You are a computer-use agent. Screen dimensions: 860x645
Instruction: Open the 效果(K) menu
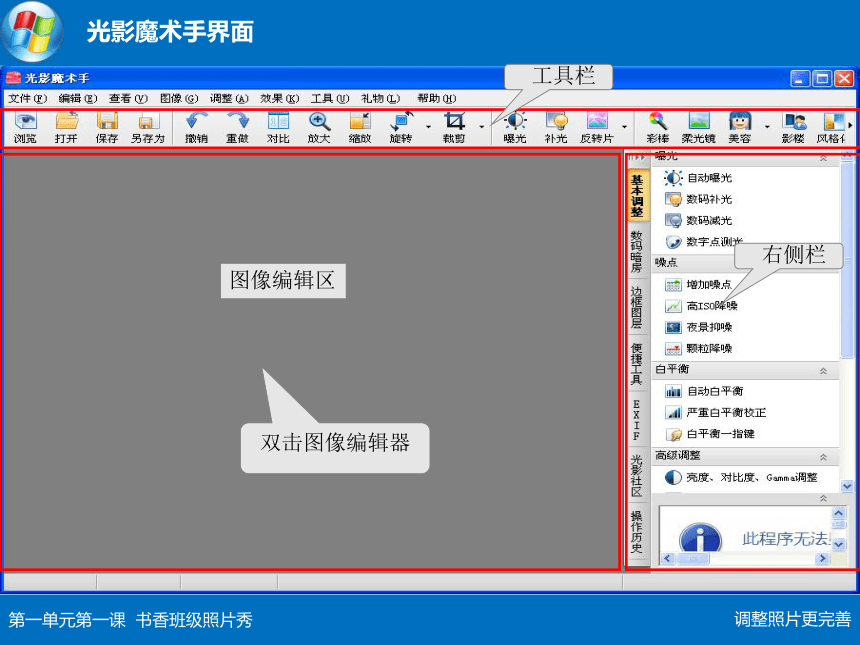279,99
